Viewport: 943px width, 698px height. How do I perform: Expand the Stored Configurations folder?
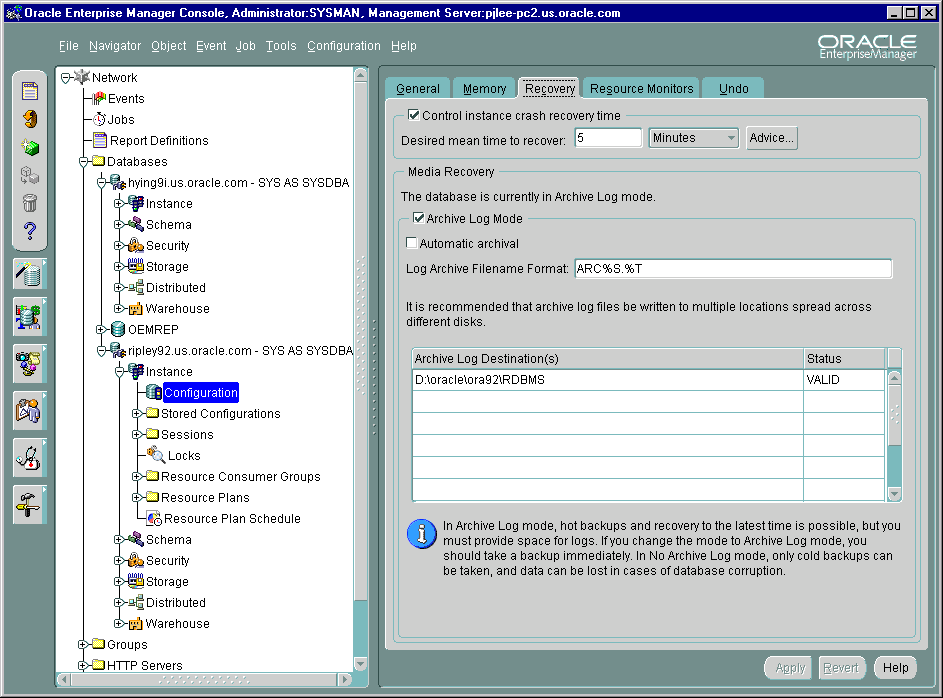(x=137, y=414)
